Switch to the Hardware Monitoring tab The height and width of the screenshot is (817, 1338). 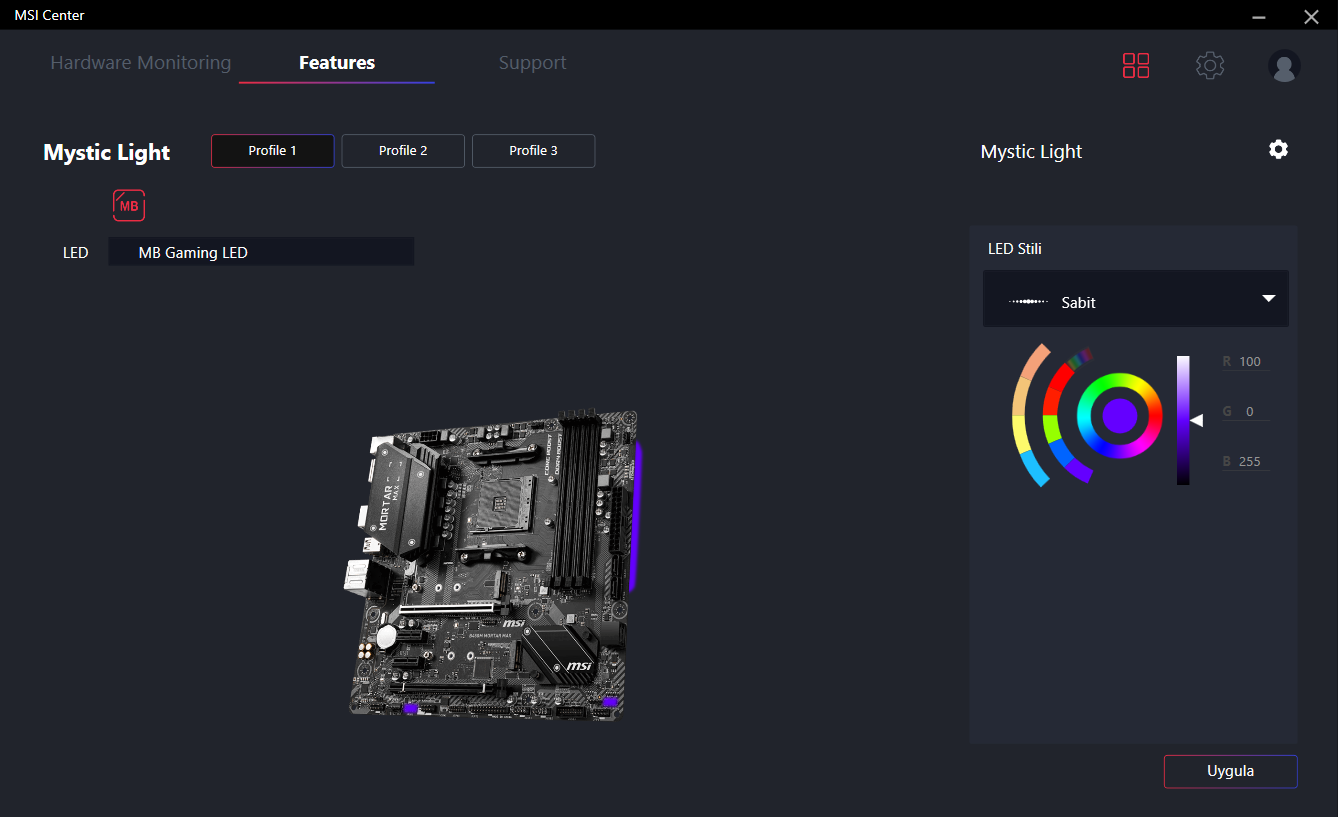(141, 63)
